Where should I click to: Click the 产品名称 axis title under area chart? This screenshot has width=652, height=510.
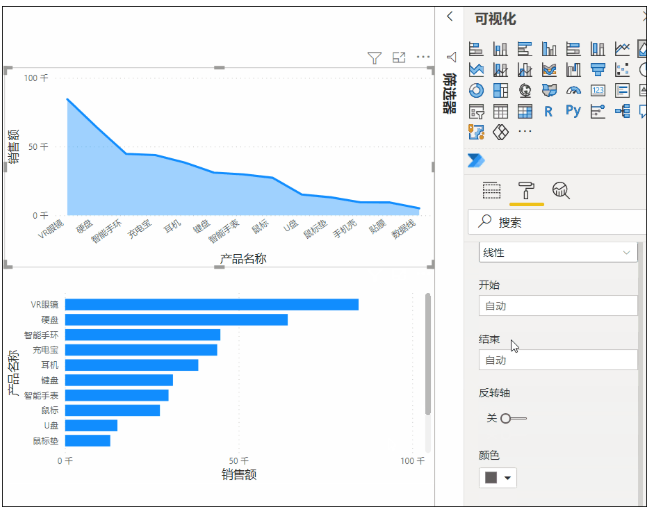[x=243, y=259]
